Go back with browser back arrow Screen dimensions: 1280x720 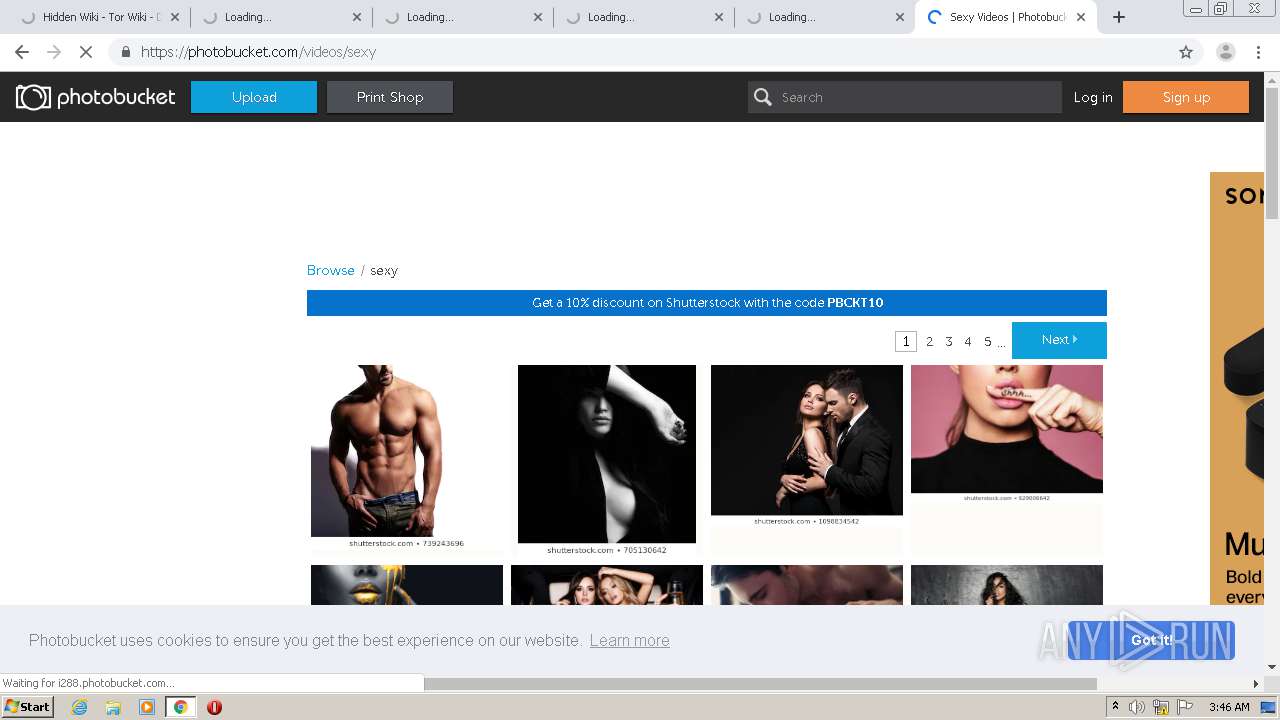pos(22,52)
